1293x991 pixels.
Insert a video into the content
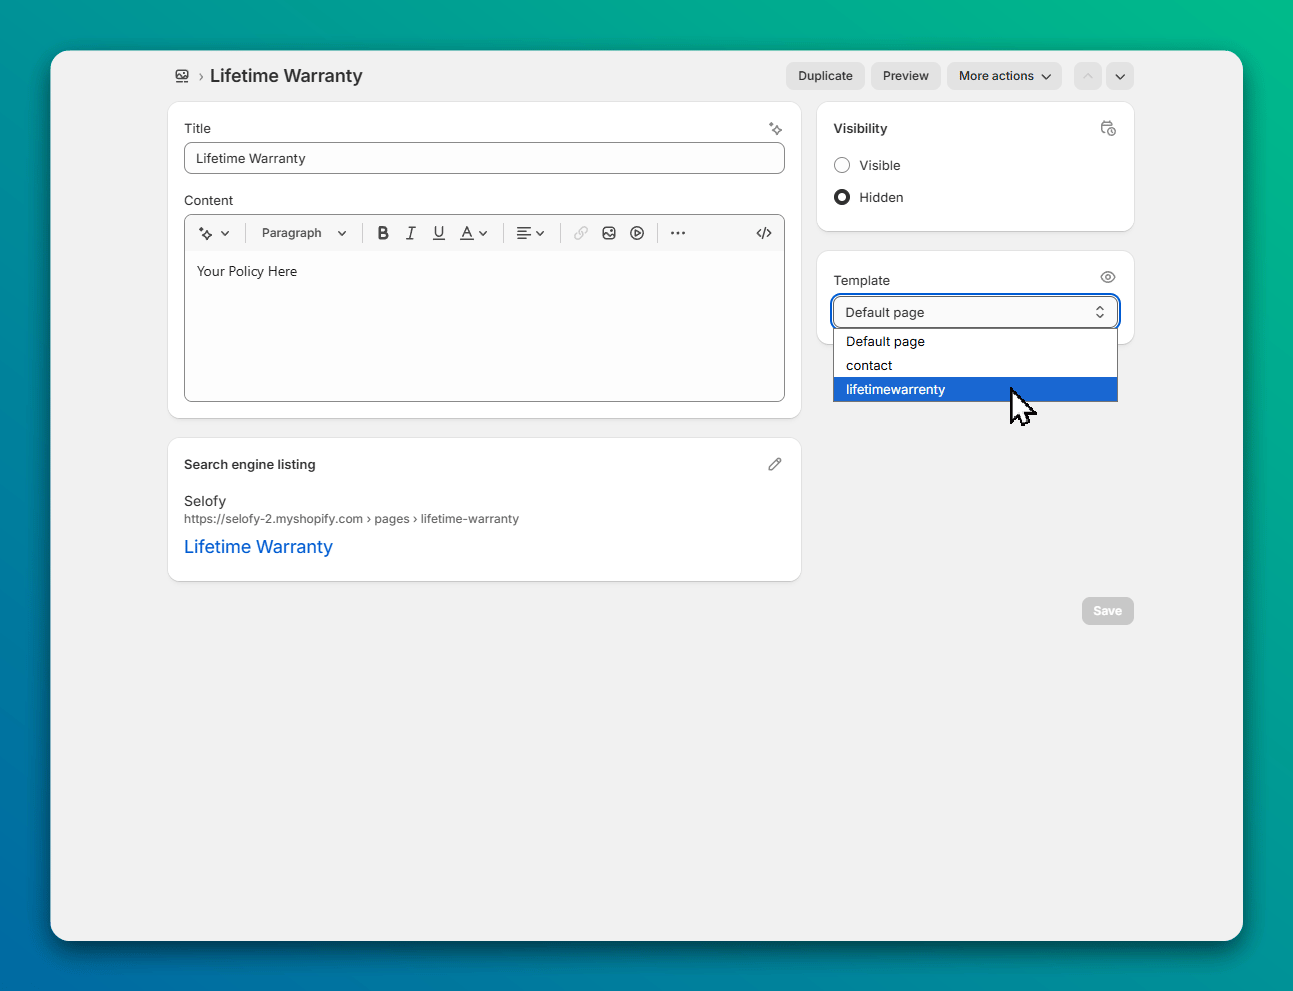click(637, 232)
